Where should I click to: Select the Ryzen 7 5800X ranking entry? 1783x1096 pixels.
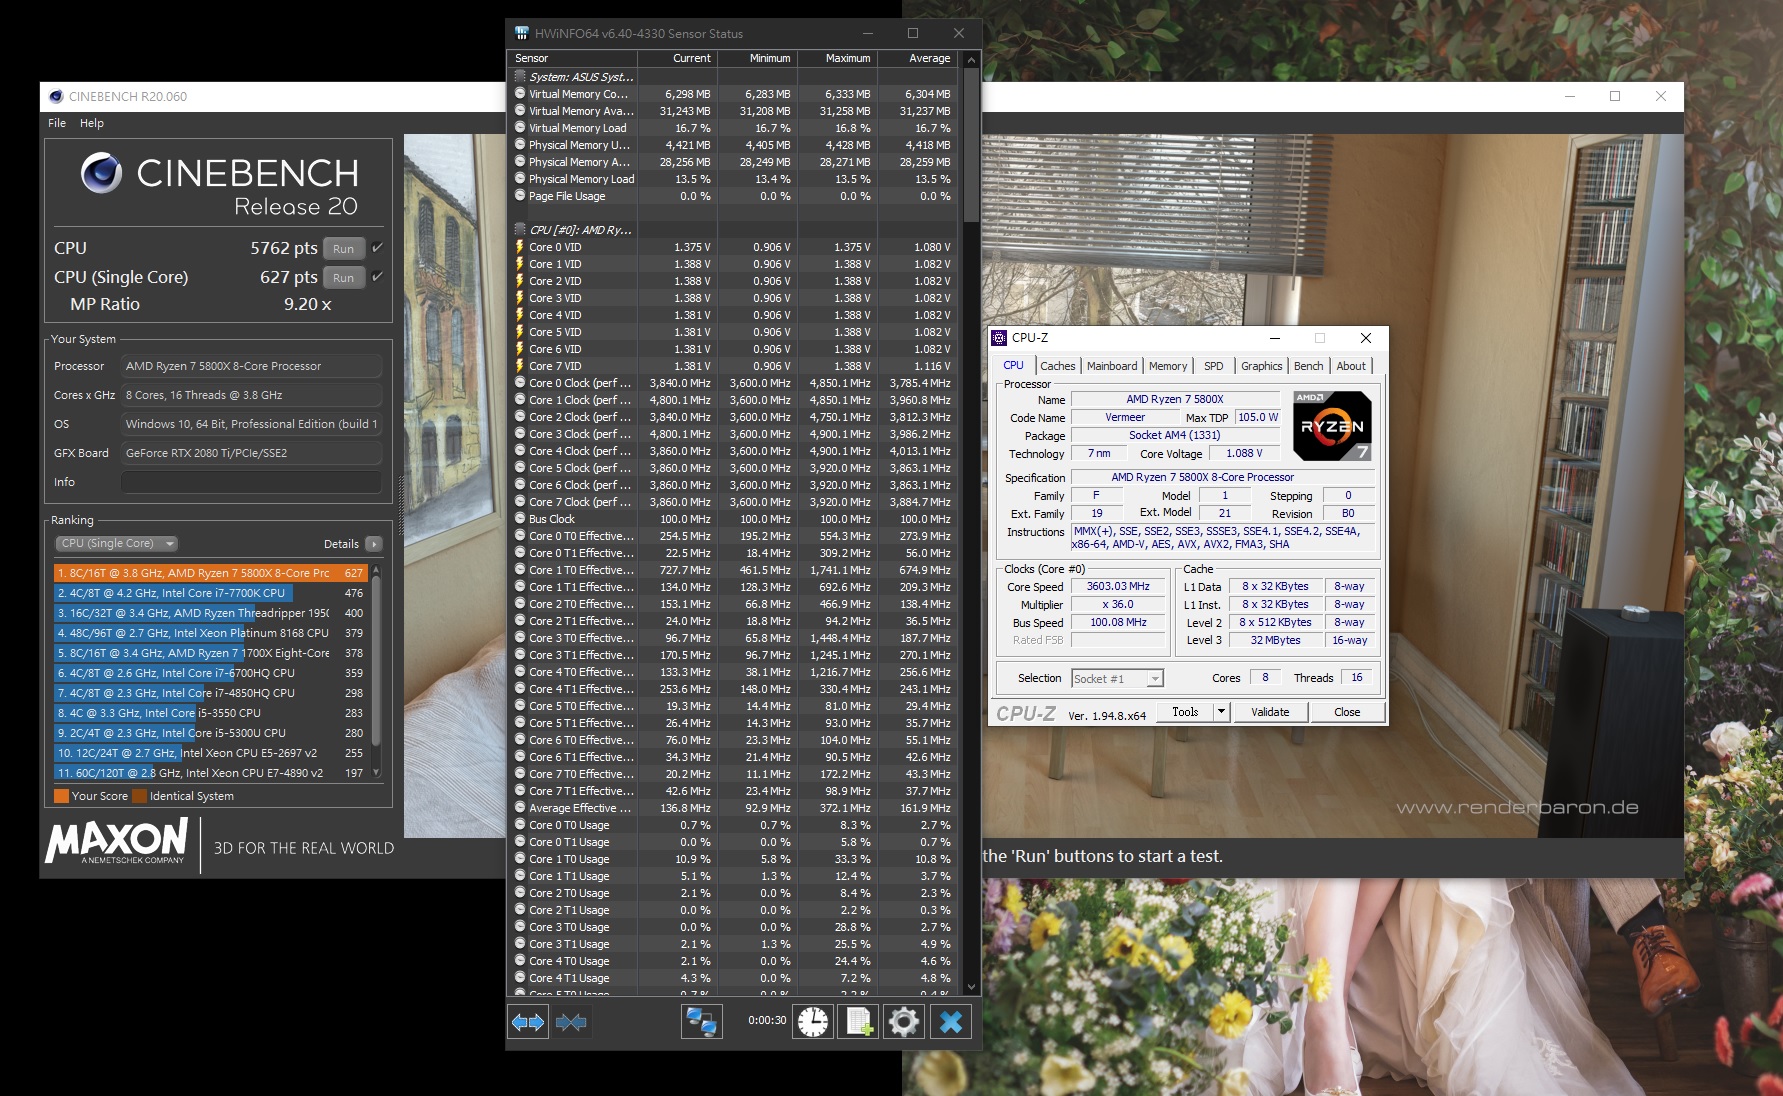point(211,573)
